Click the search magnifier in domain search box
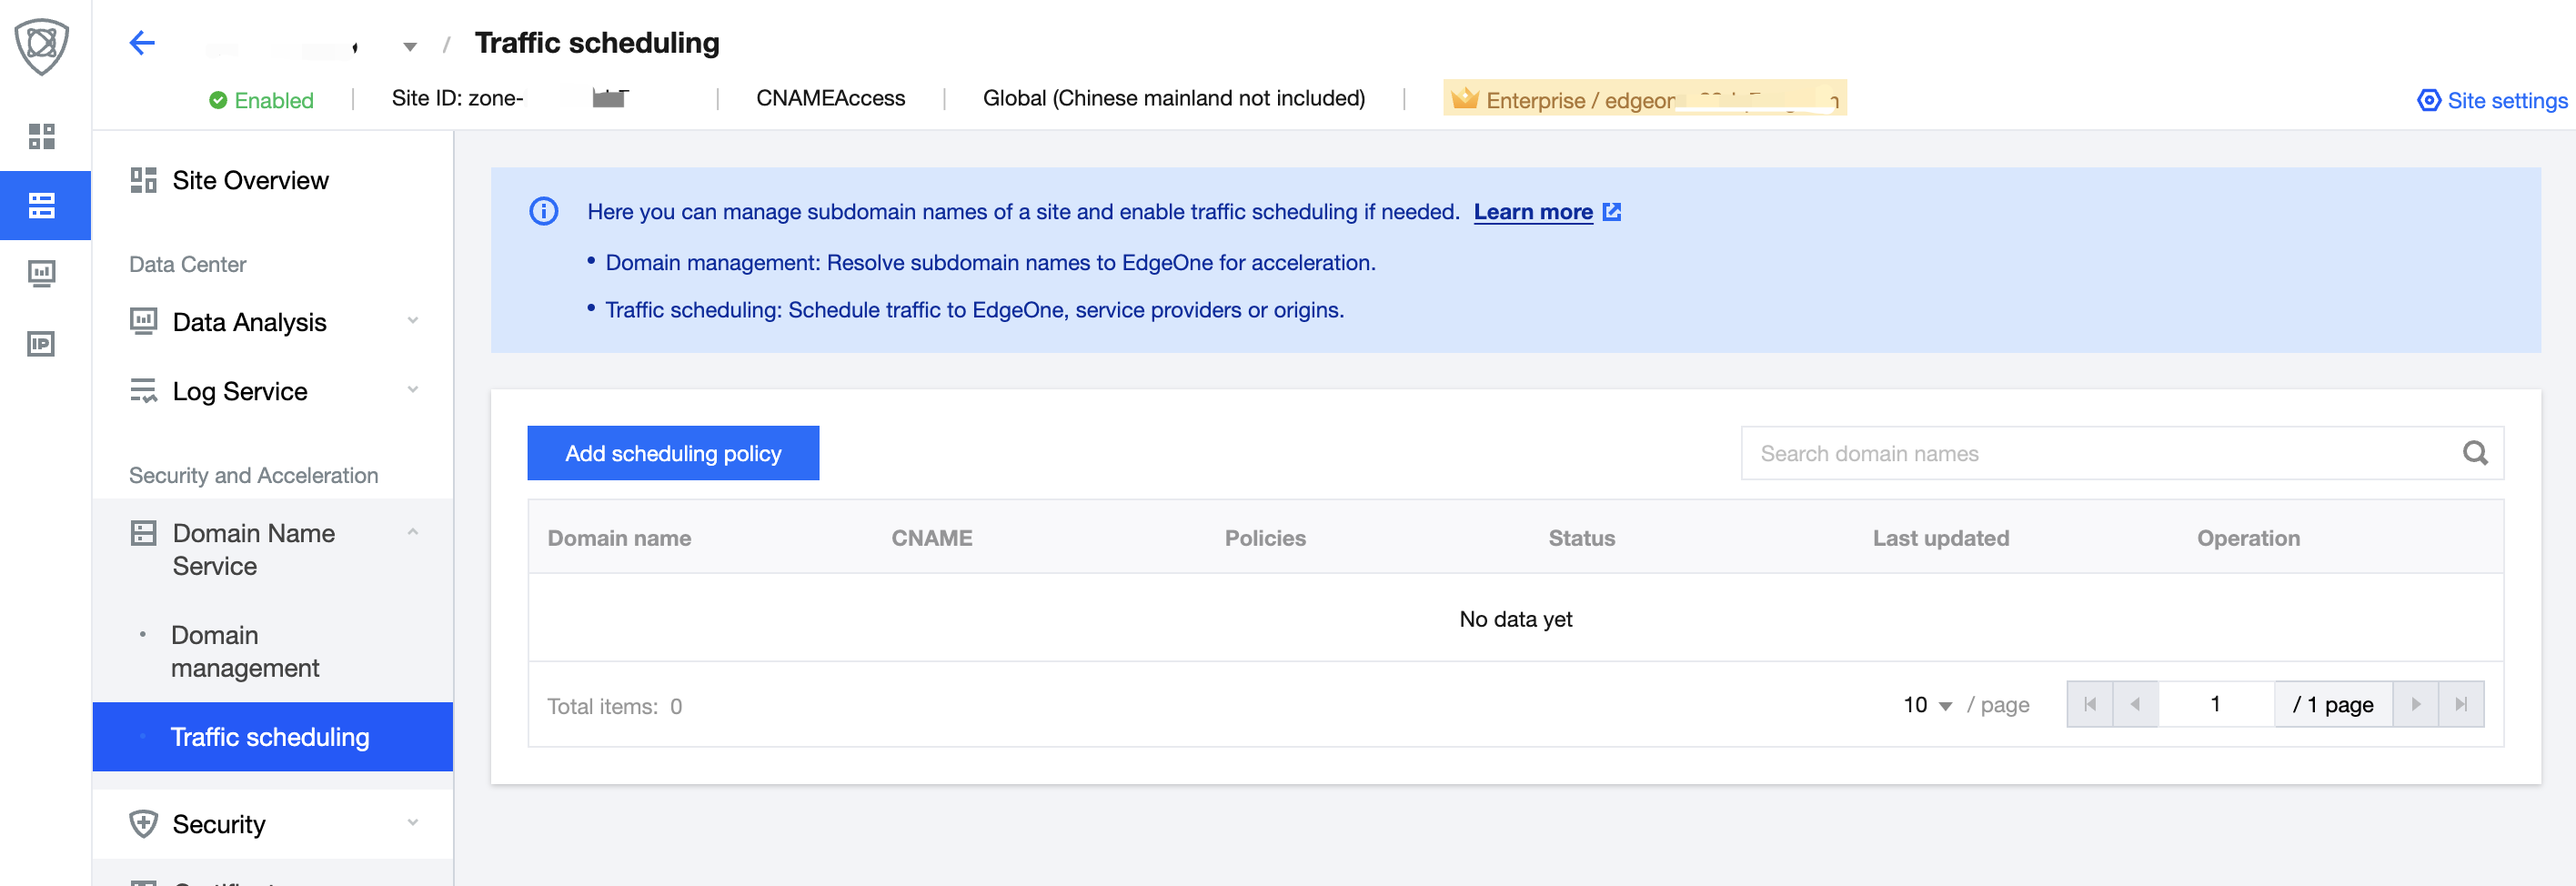 pos(2476,453)
